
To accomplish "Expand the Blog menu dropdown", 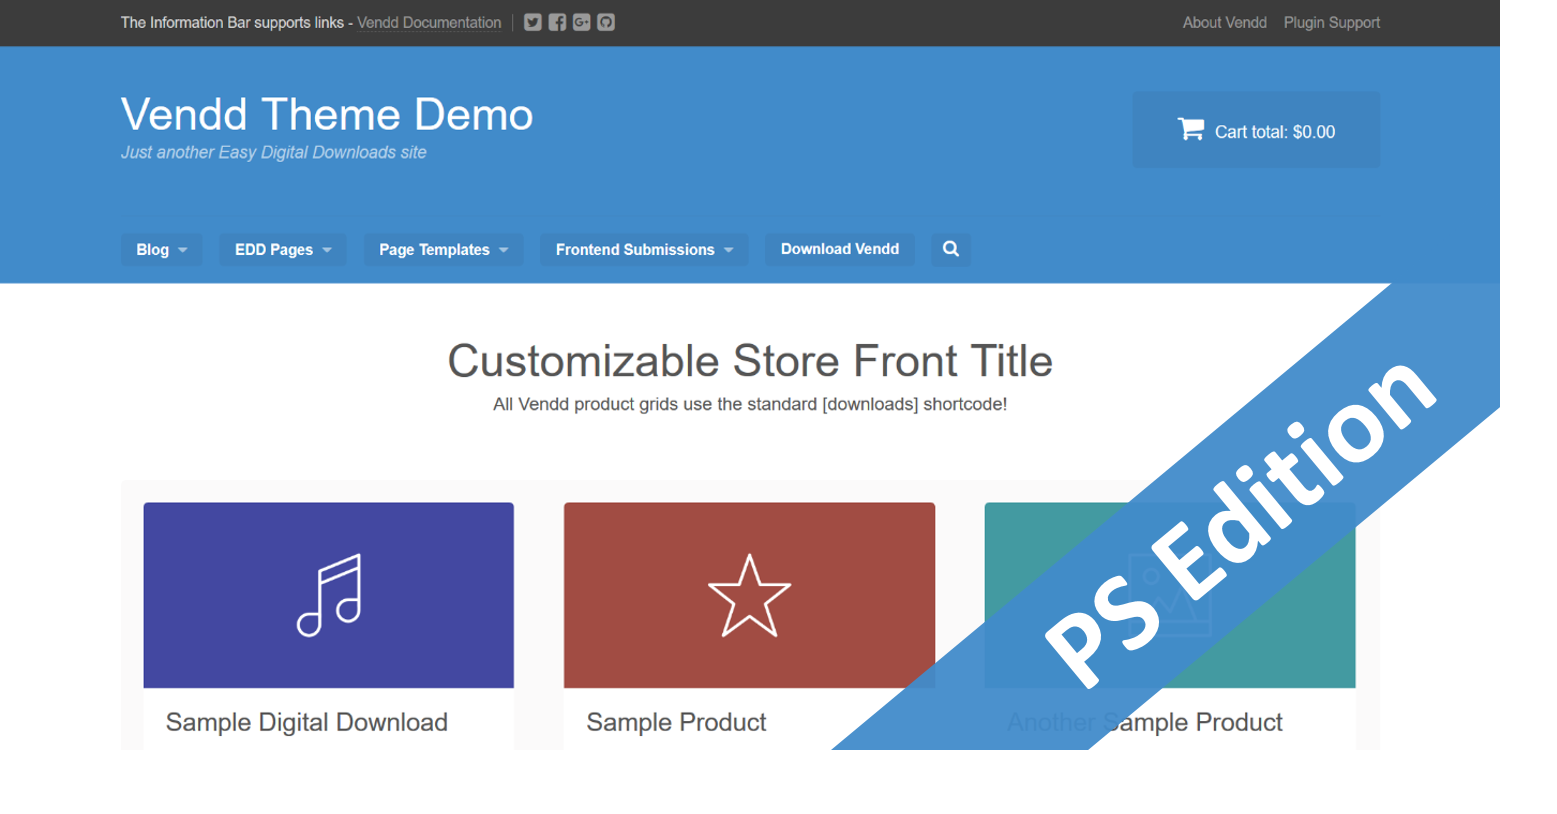I will (x=162, y=250).
